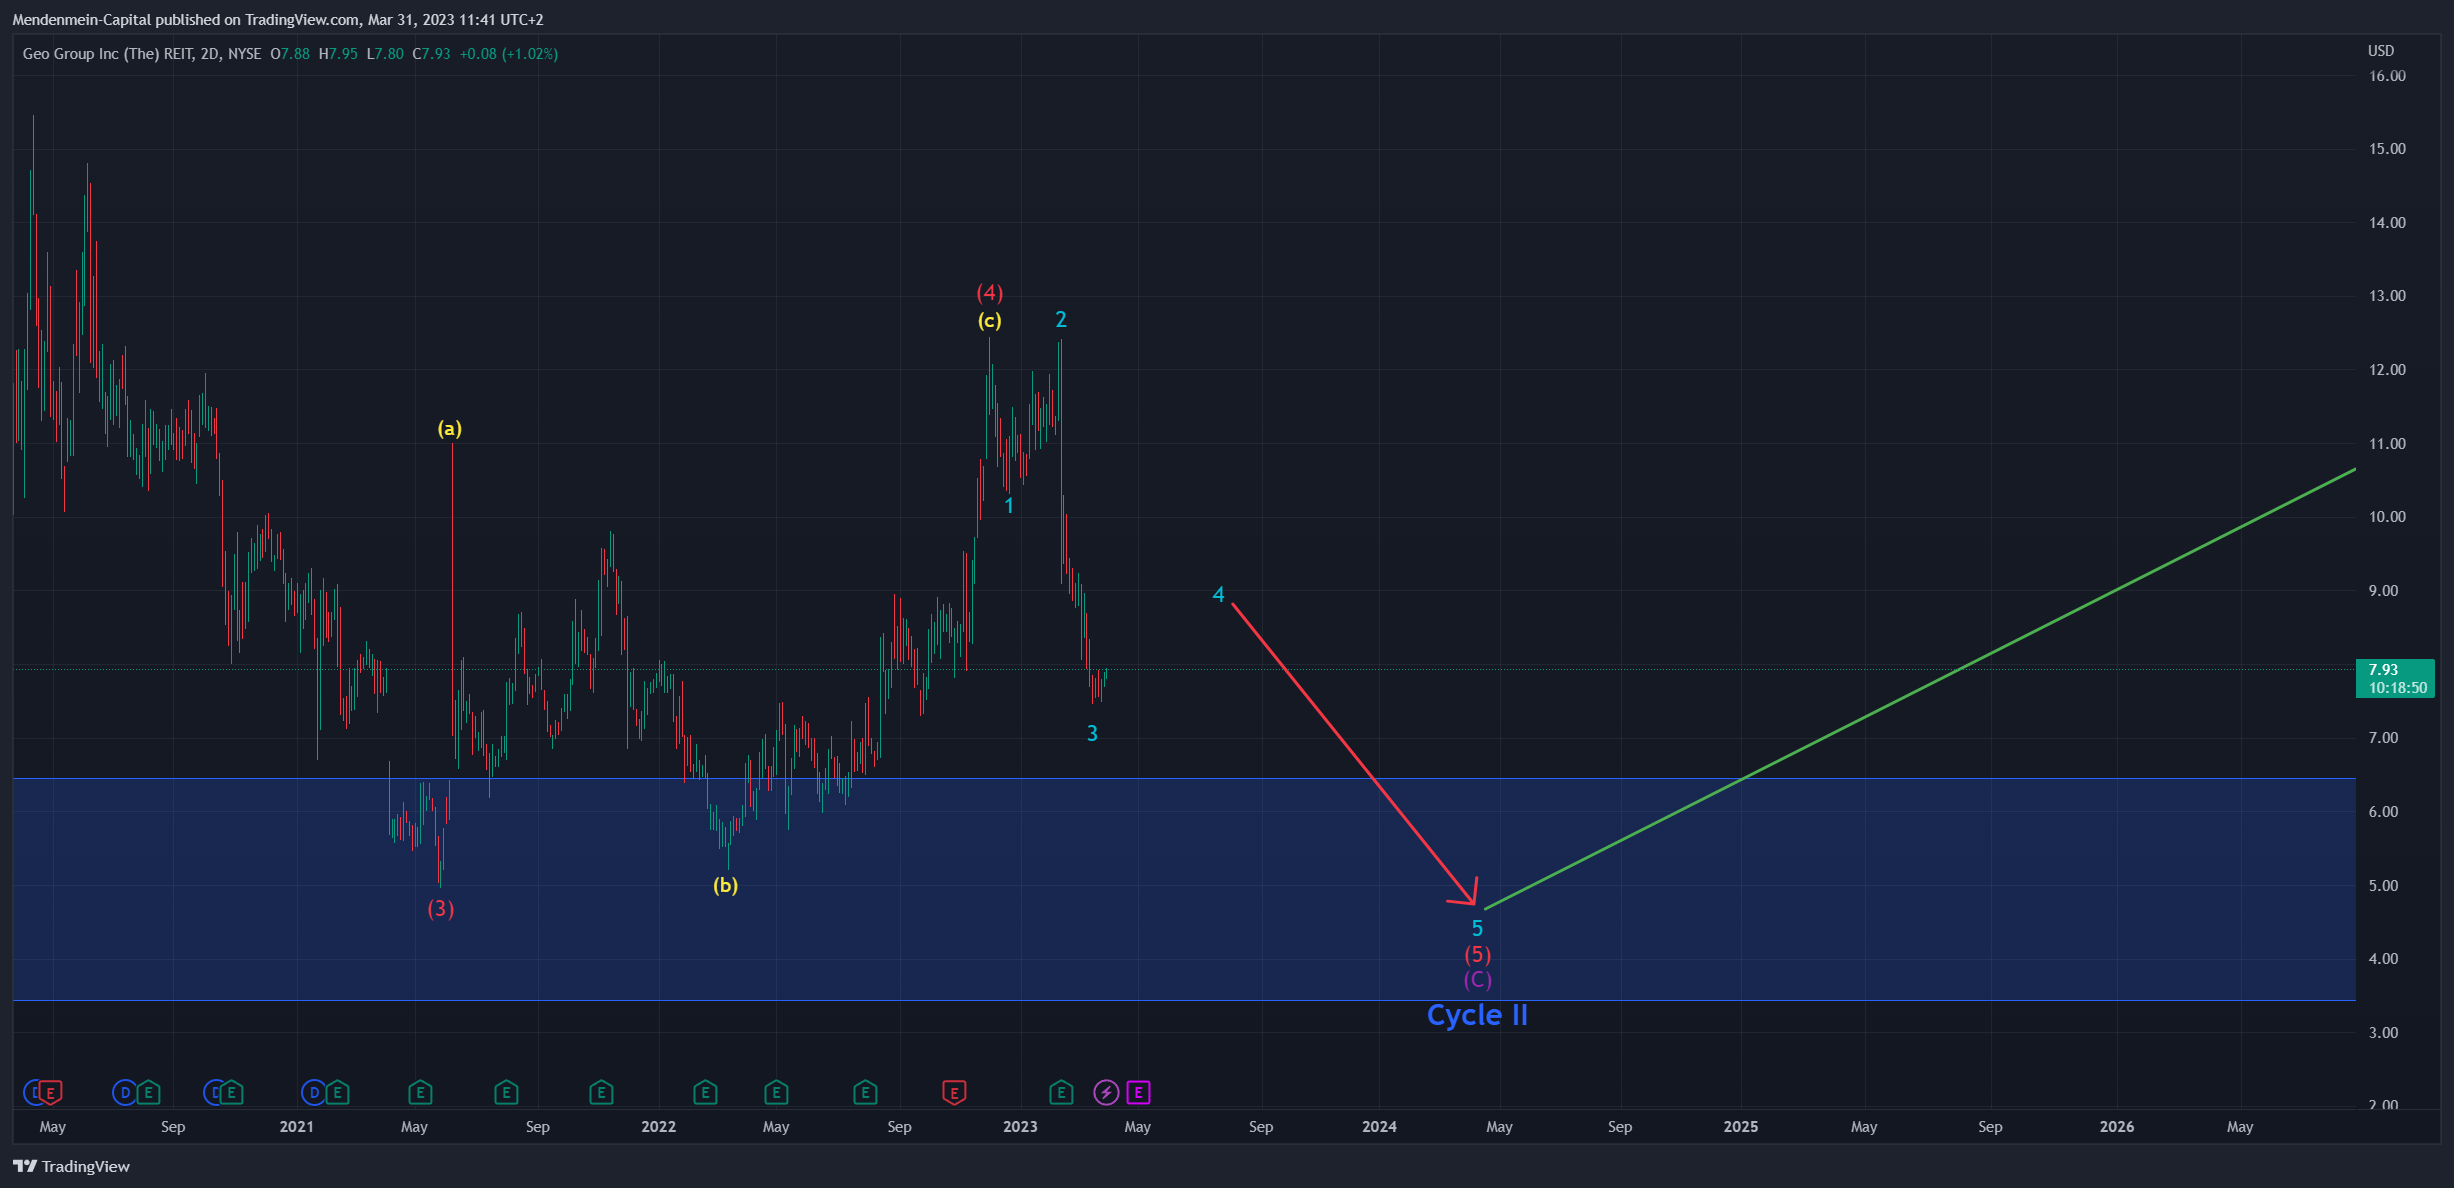Screen dimensions: 2454x1188
Task: Click the yellow '(b)' wave label
Action: pos(725,885)
